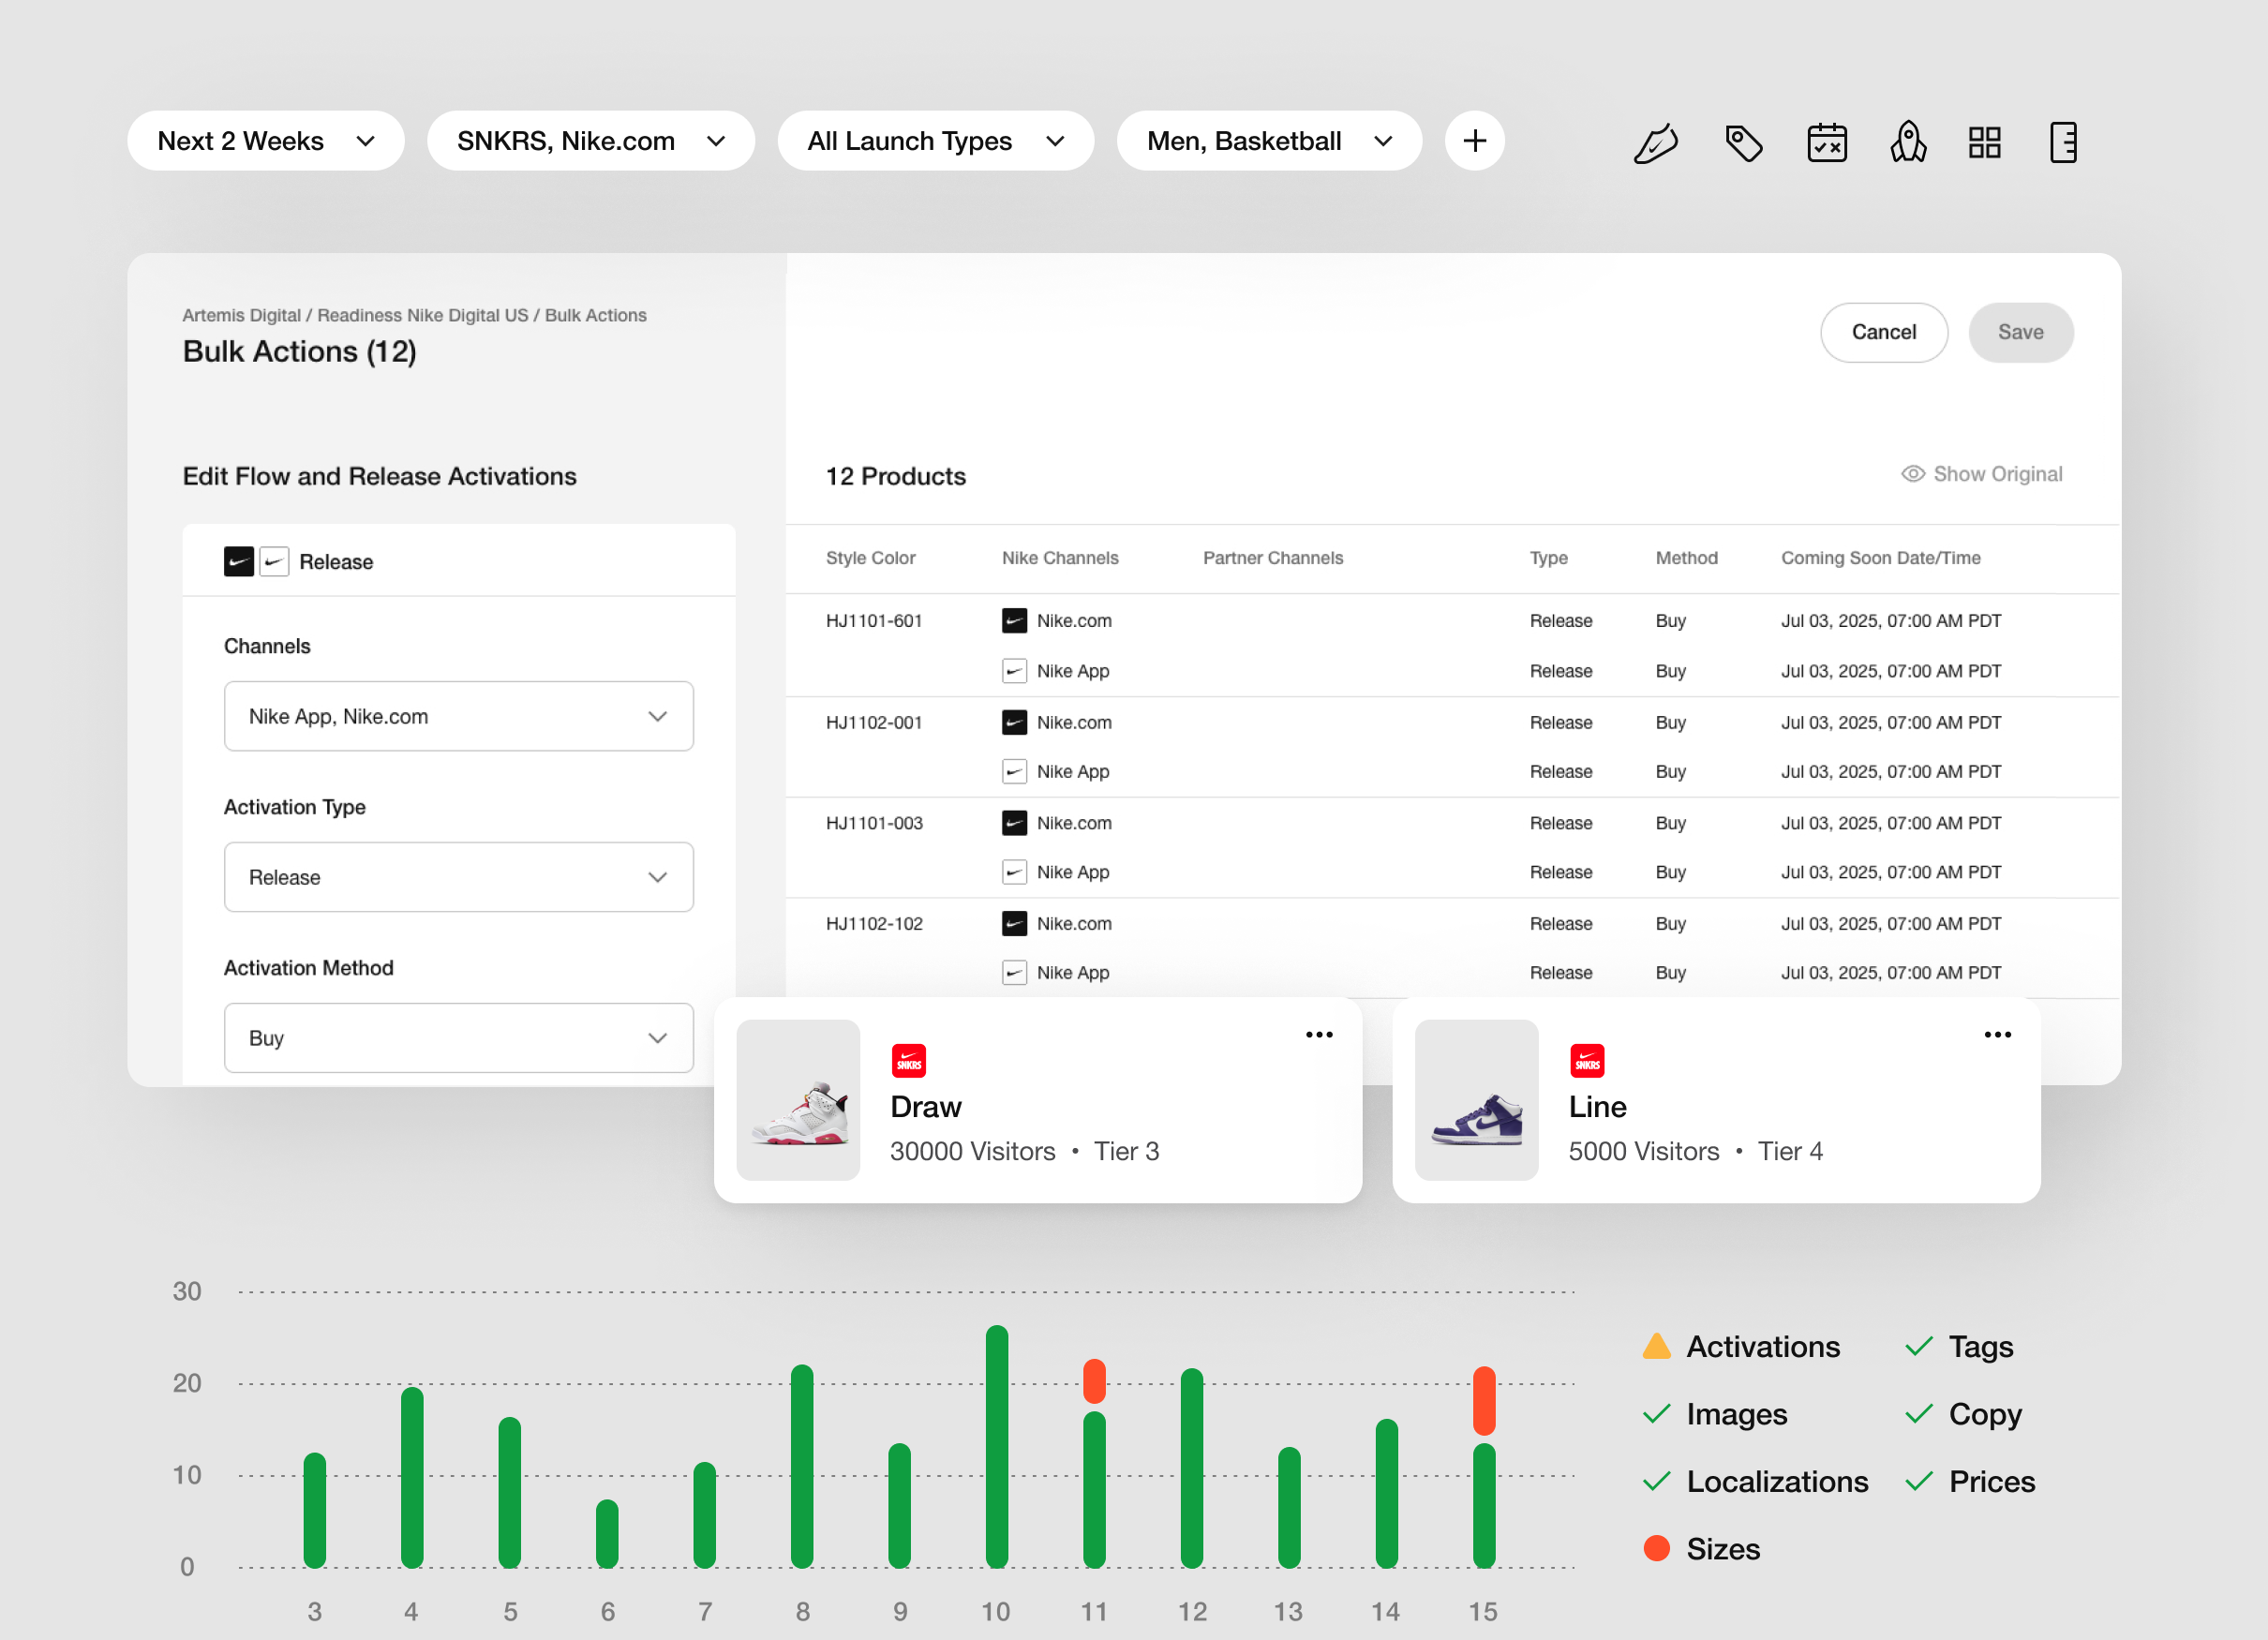Click the red Sizes status dot
This screenshot has height=1640, width=2268.
(x=1656, y=1548)
